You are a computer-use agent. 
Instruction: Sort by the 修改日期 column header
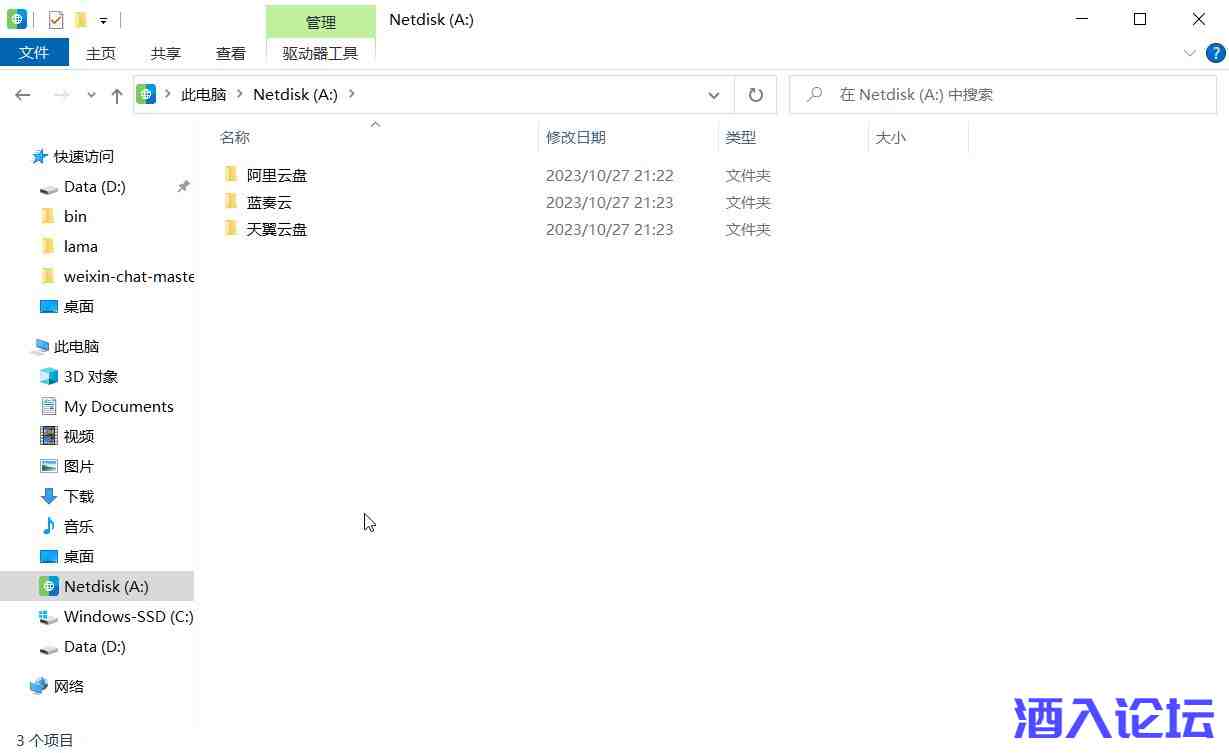coord(576,137)
